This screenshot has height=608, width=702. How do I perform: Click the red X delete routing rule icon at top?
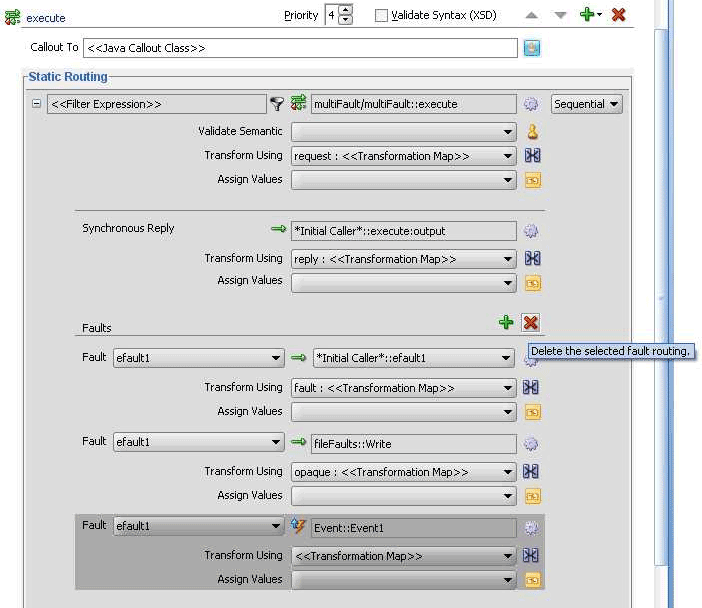pyautogui.click(x=618, y=15)
